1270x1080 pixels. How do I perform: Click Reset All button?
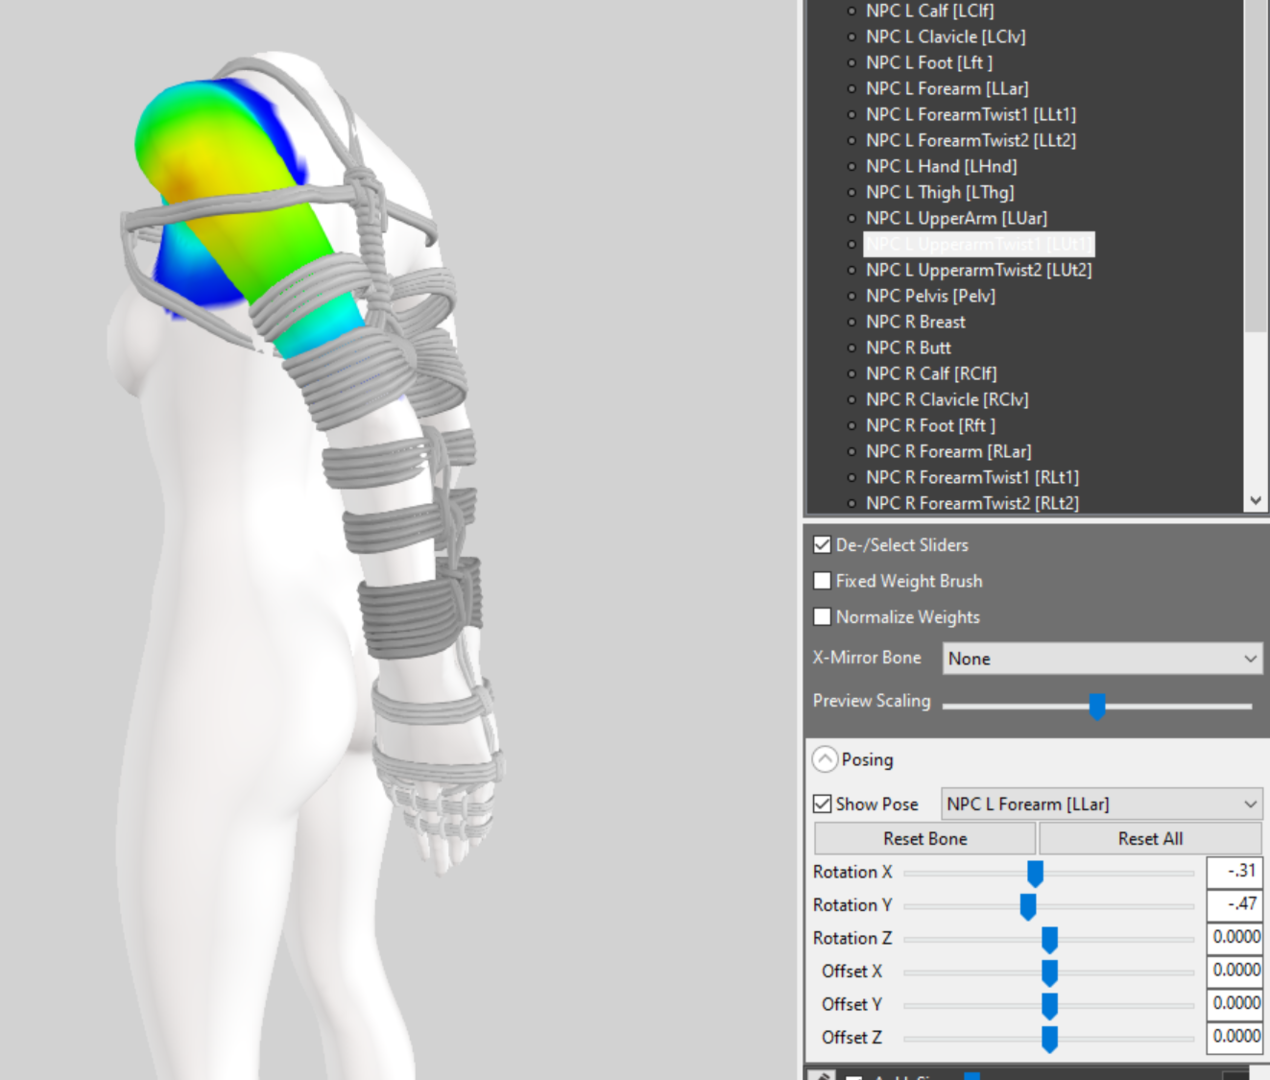(x=1150, y=839)
